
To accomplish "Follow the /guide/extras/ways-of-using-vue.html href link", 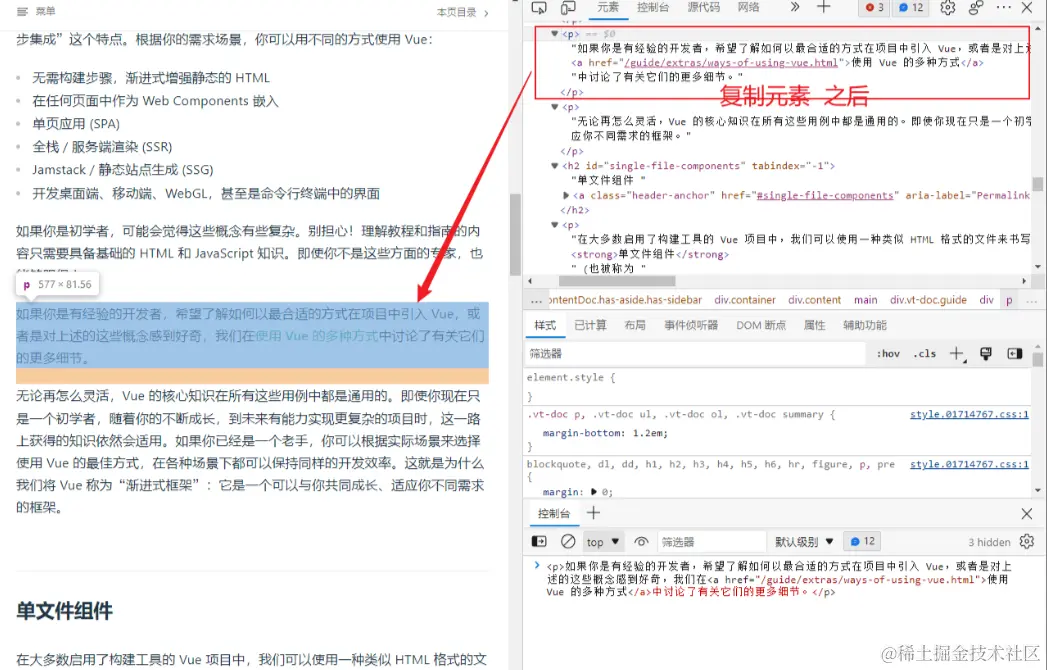I will (730, 63).
